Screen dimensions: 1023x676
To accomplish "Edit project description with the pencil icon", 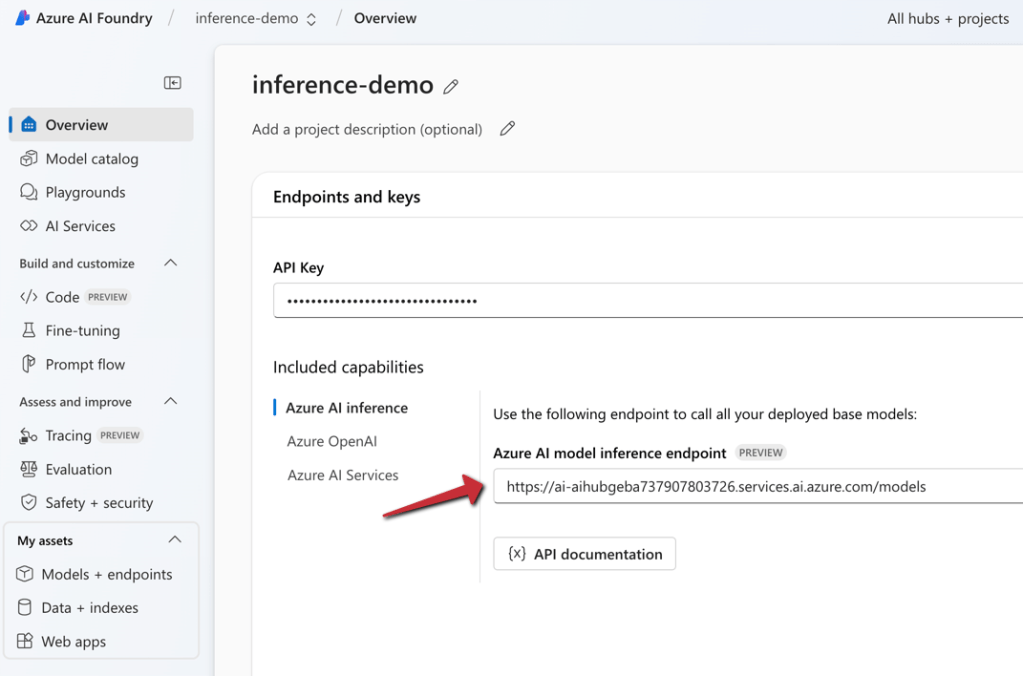I will pos(508,129).
